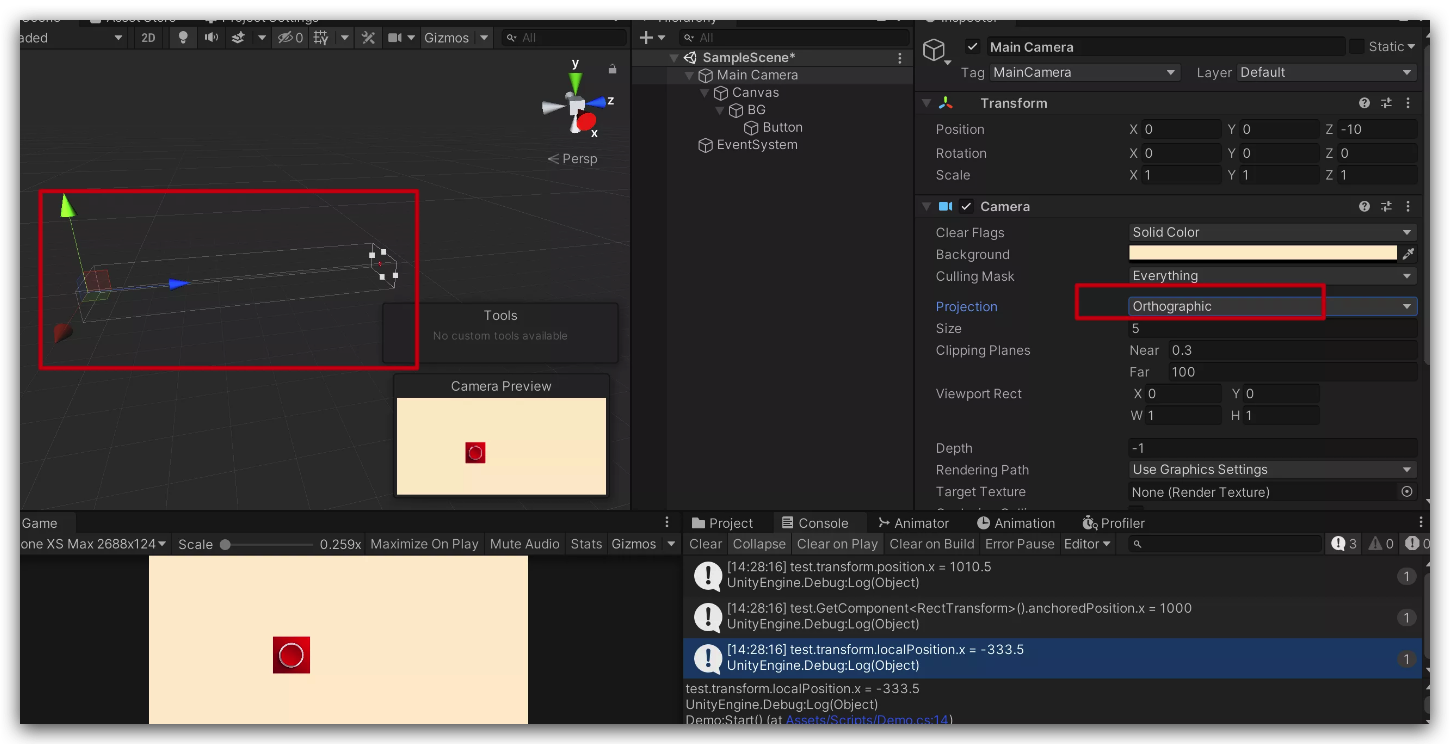Open Camera component presets icon

point(1386,206)
